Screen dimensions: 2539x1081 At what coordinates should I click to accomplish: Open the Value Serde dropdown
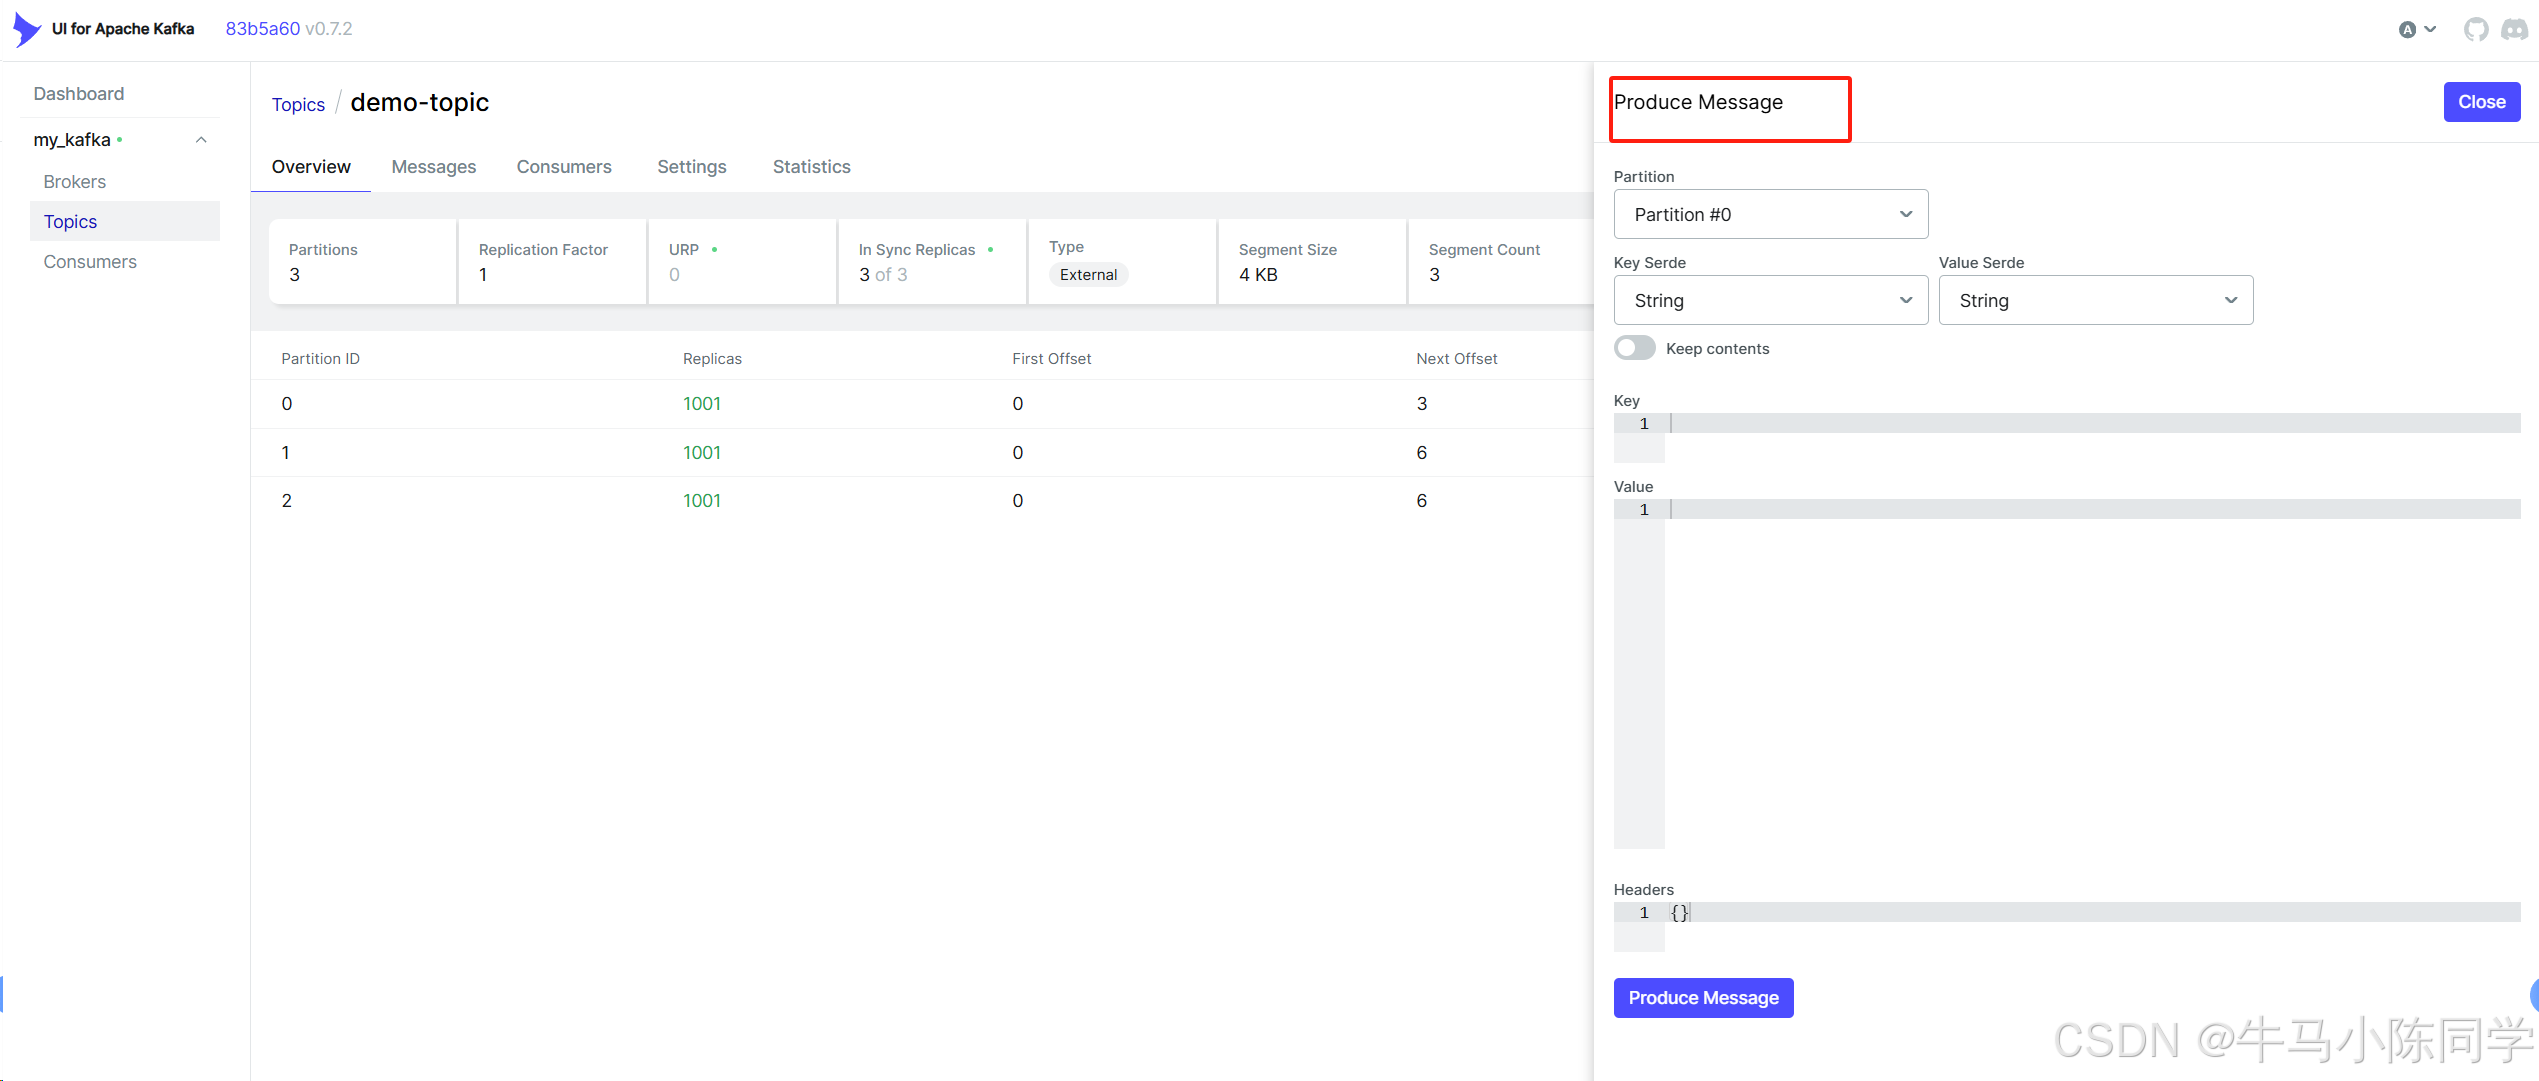click(2095, 300)
